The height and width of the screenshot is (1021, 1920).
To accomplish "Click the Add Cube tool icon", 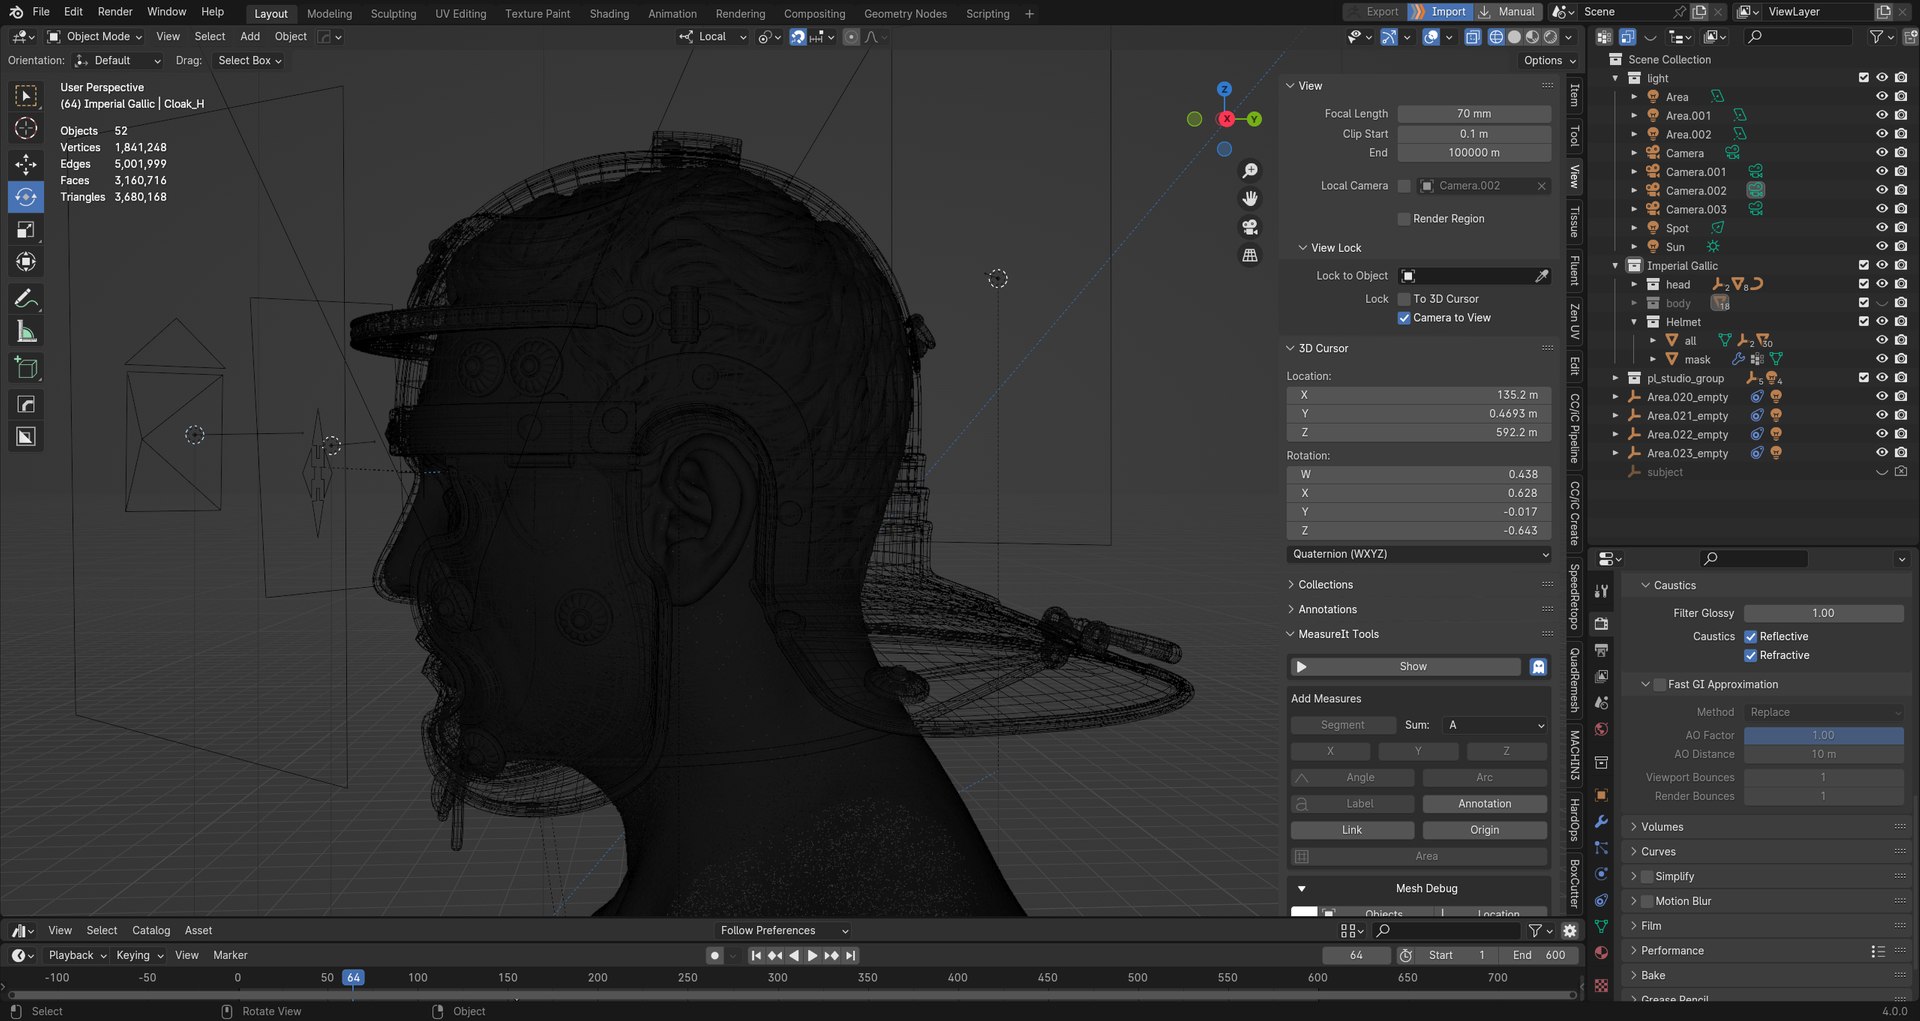I will [26, 368].
